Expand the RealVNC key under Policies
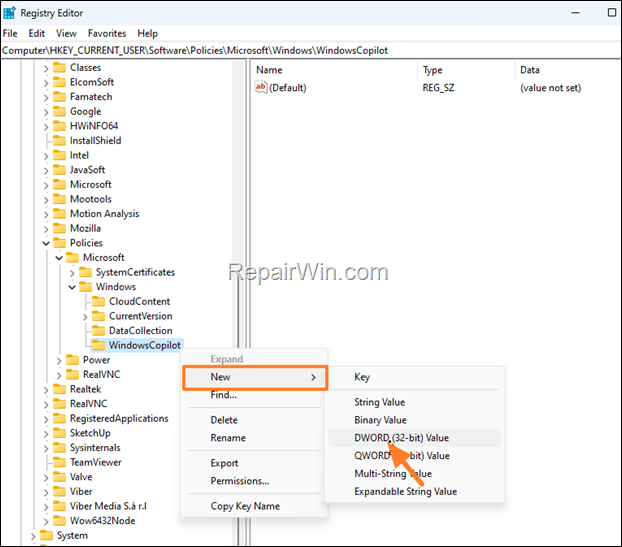This screenshot has width=622, height=547. [59, 375]
